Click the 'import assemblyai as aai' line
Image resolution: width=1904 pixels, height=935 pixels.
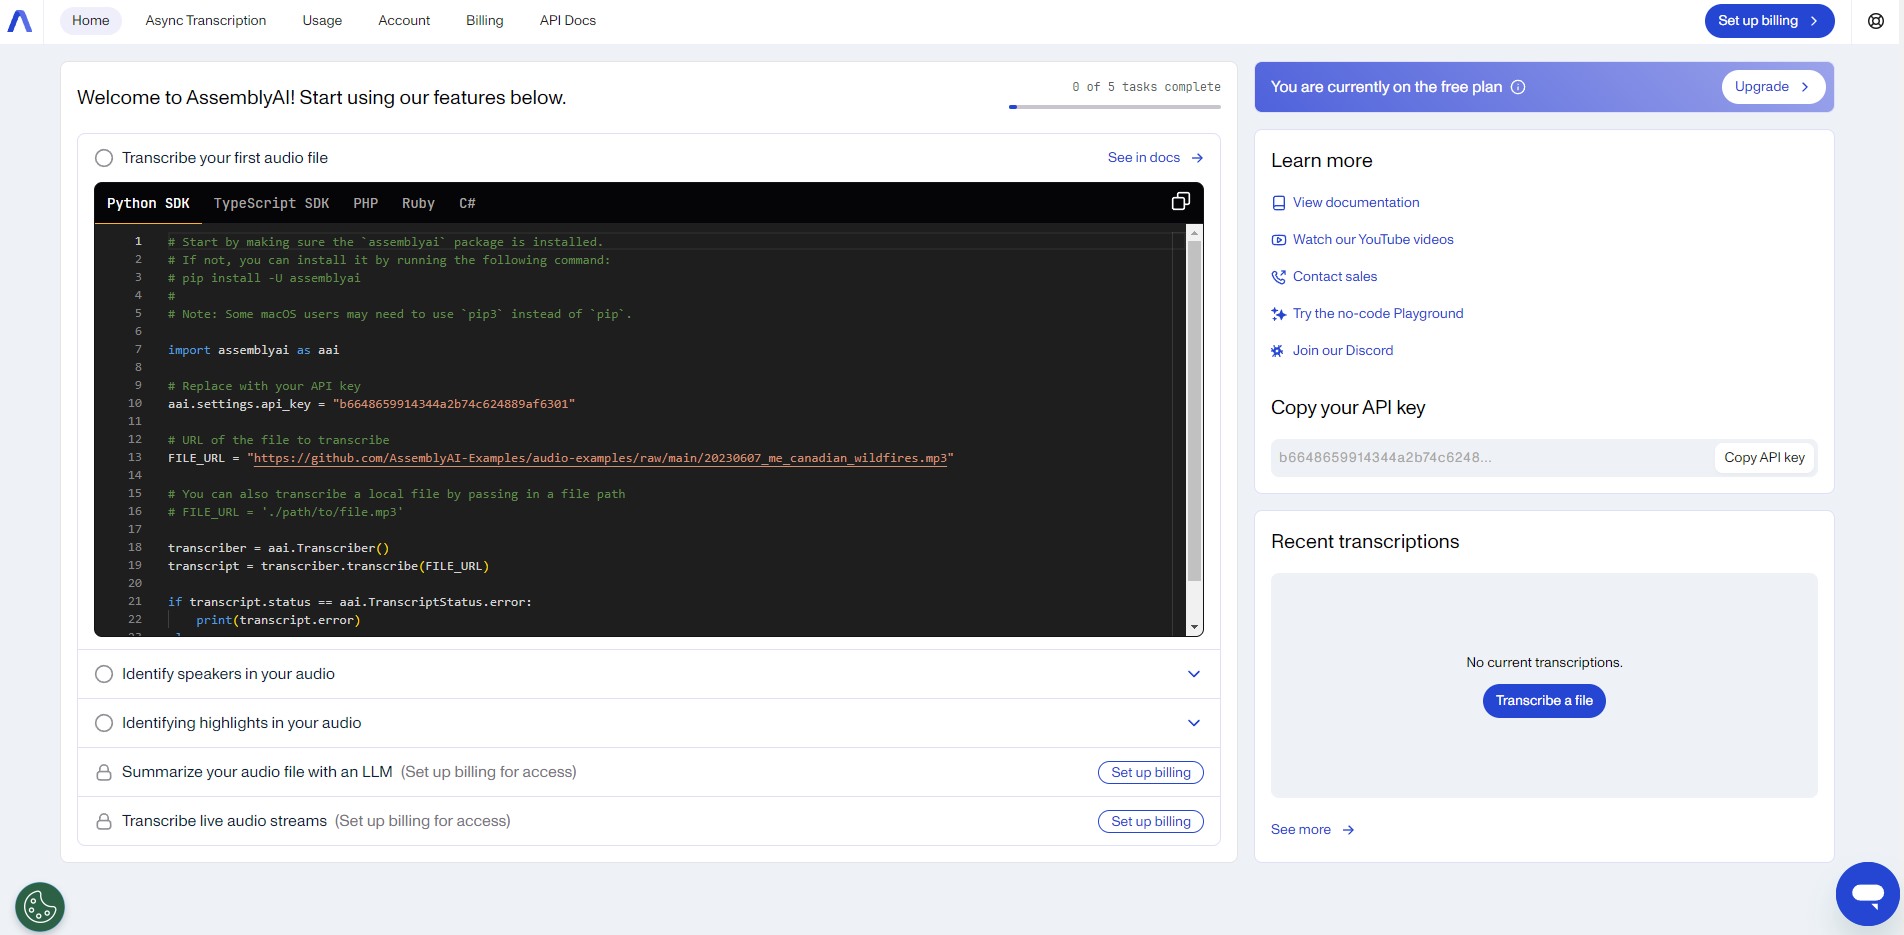click(x=254, y=350)
